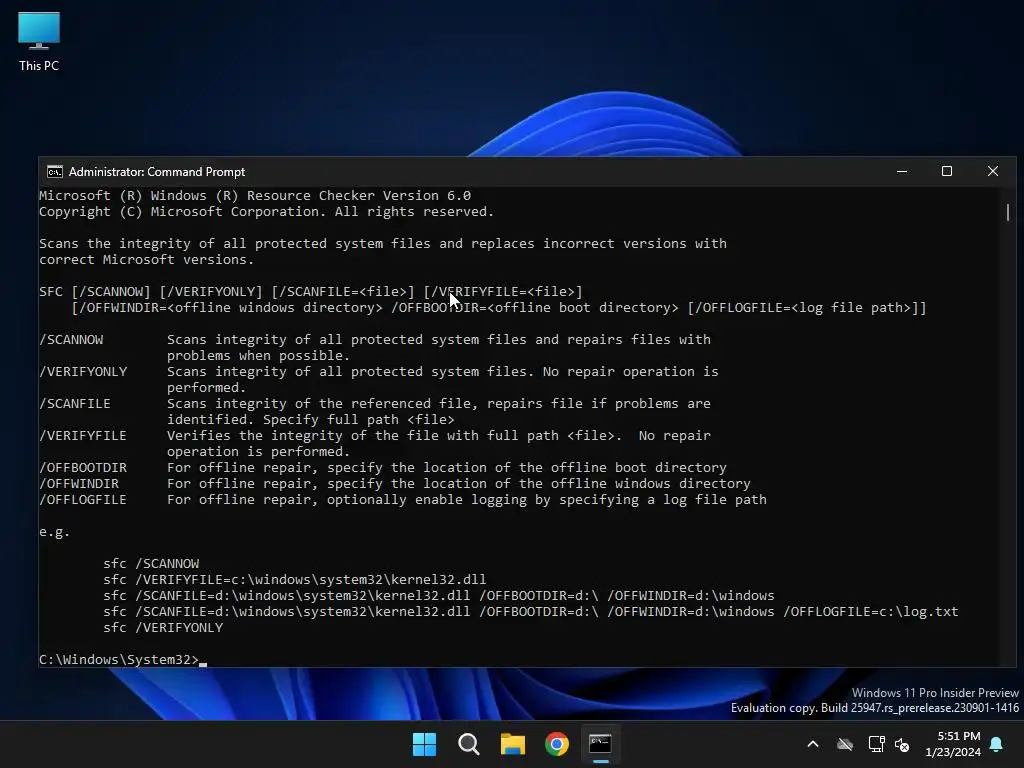Screen dimensions: 1024x768
Task: Click the 'sfc /VERIFYONLY' example line
Action: tap(163, 628)
